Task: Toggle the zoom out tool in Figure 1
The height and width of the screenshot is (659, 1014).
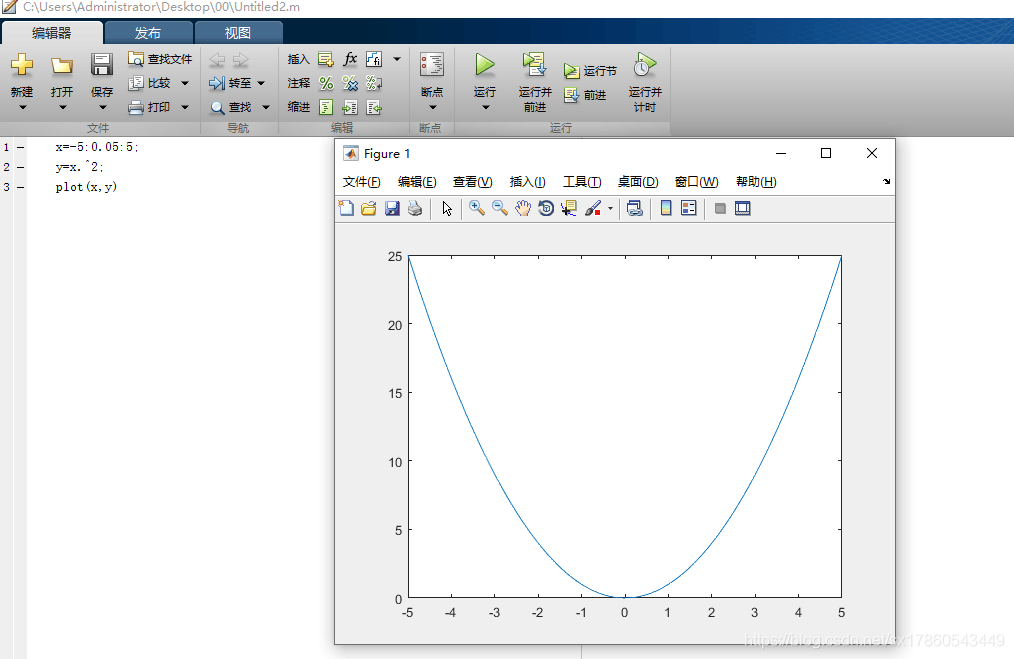Action: (499, 208)
